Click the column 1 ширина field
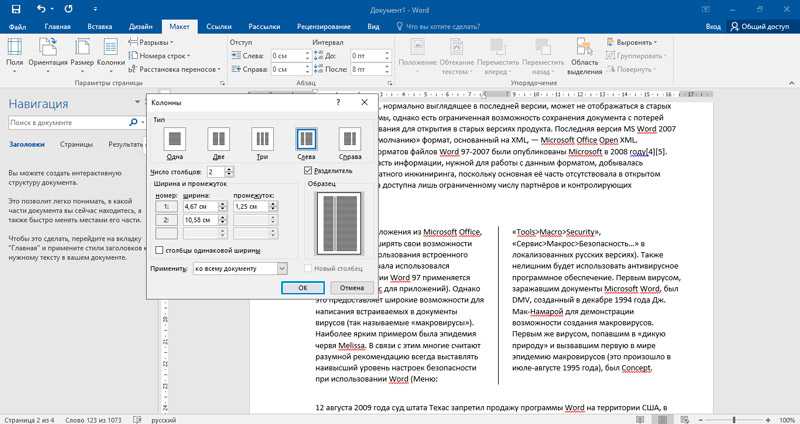 [199, 206]
